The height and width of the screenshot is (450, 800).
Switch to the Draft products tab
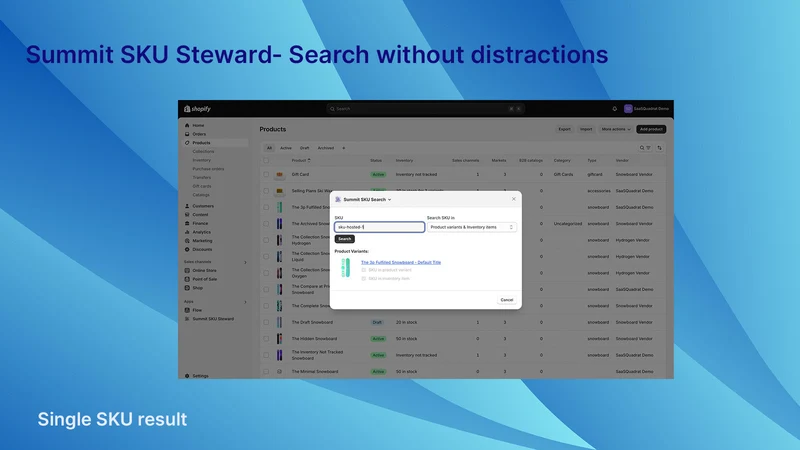coord(305,148)
